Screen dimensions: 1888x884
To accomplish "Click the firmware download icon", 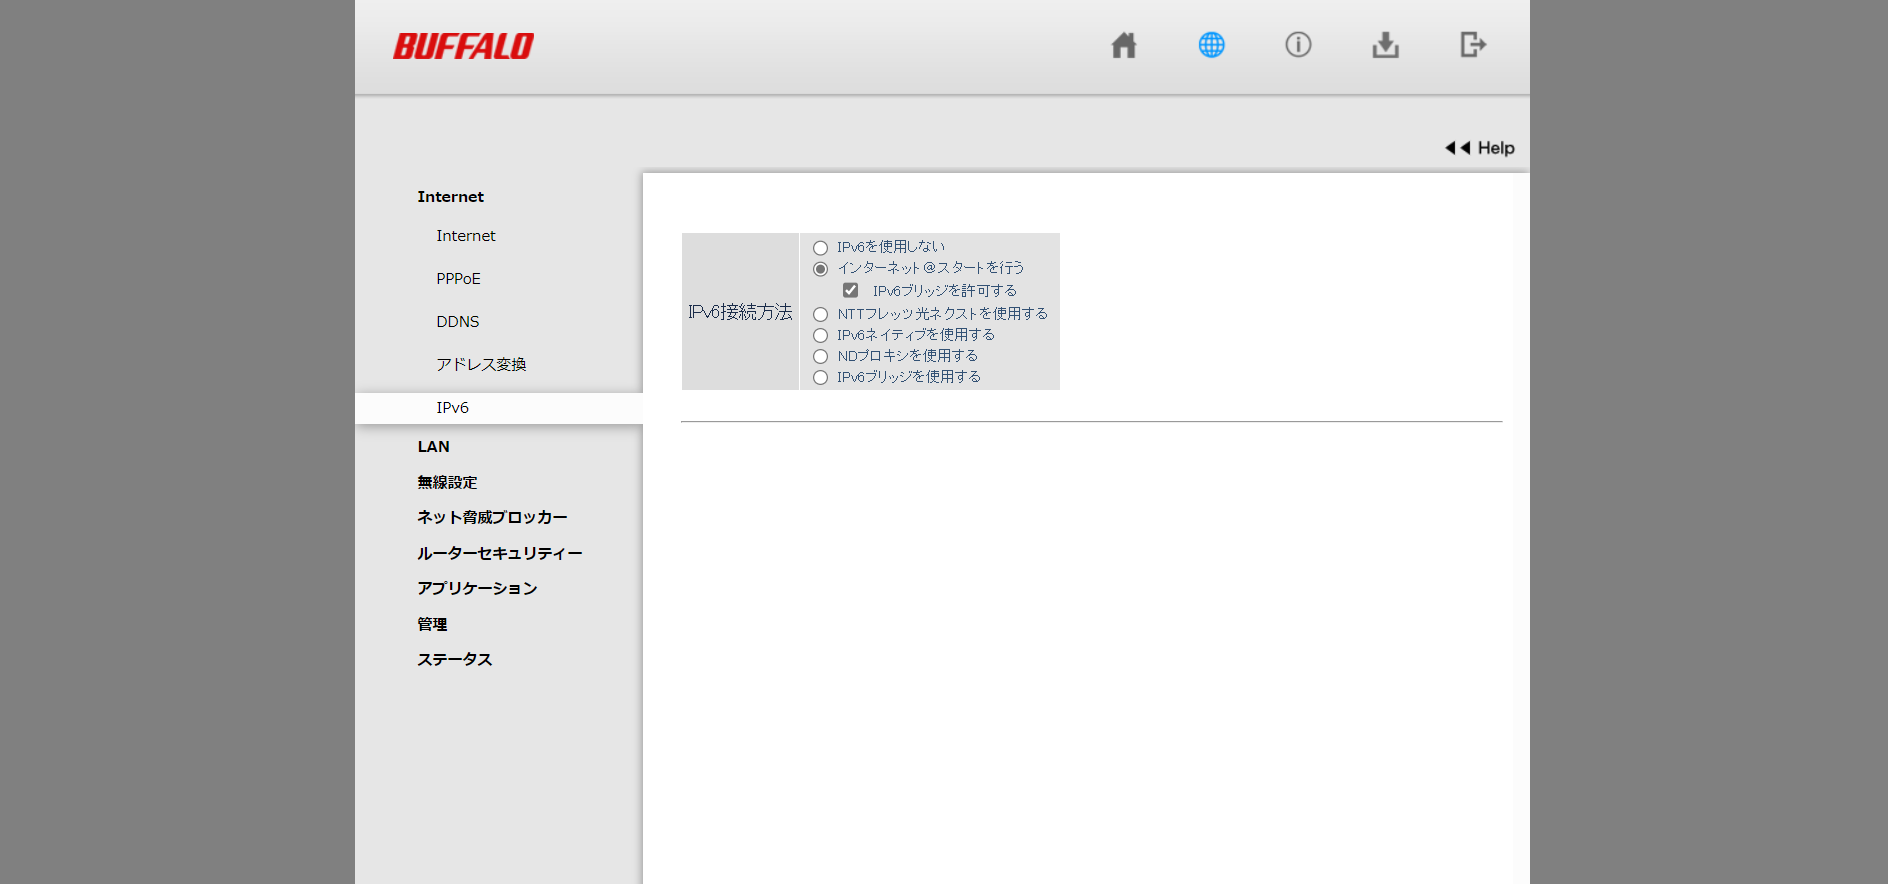I will coord(1385,45).
